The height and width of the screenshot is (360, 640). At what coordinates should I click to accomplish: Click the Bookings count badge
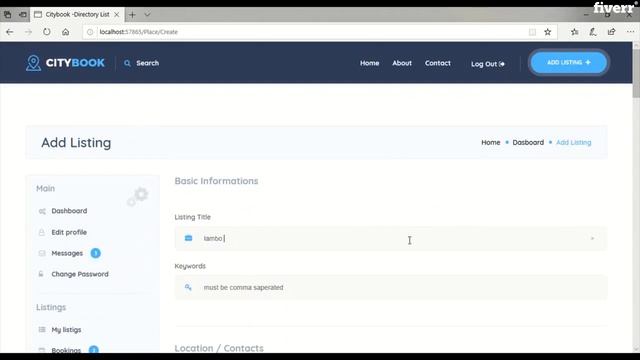tap(94, 350)
